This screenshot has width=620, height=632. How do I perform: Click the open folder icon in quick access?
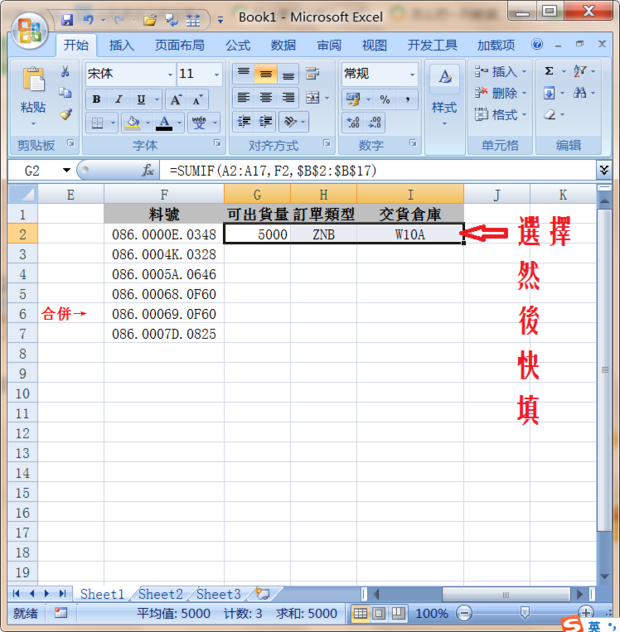point(150,19)
